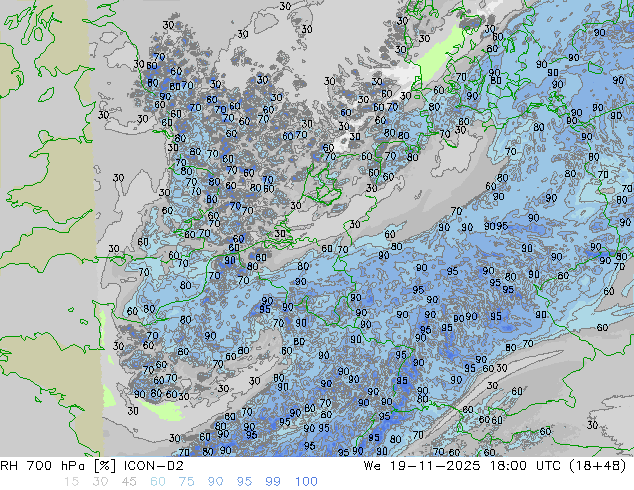
Task: Select the legend value 90 in the color scale
Action: pyautogui.click(x=215, y=482)
